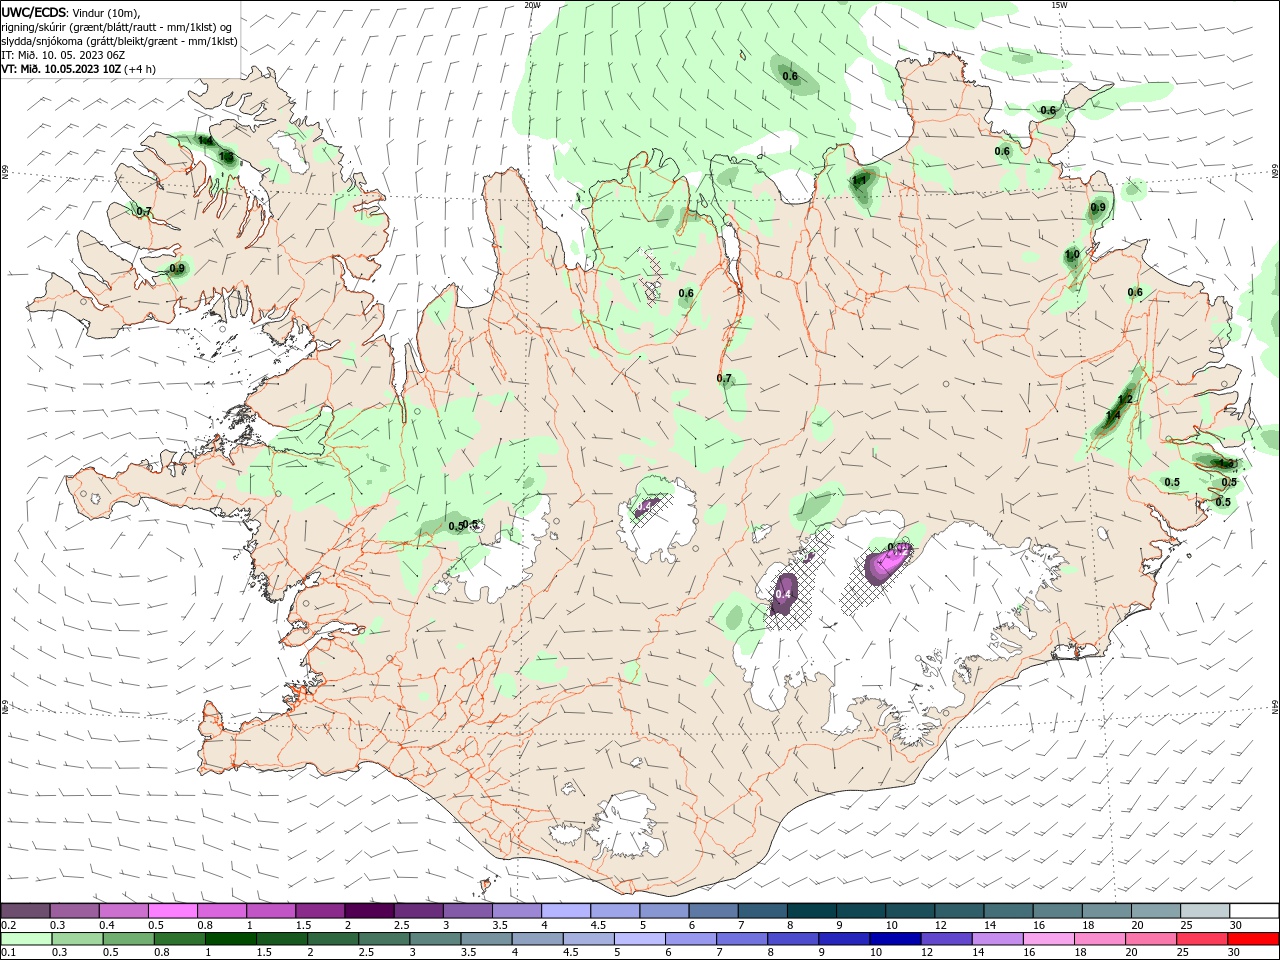Image resolution: width=1280 pixels, height=960 pixels.
Task: Click the 1.2 rainfall value in the East
Action: 1124,399
